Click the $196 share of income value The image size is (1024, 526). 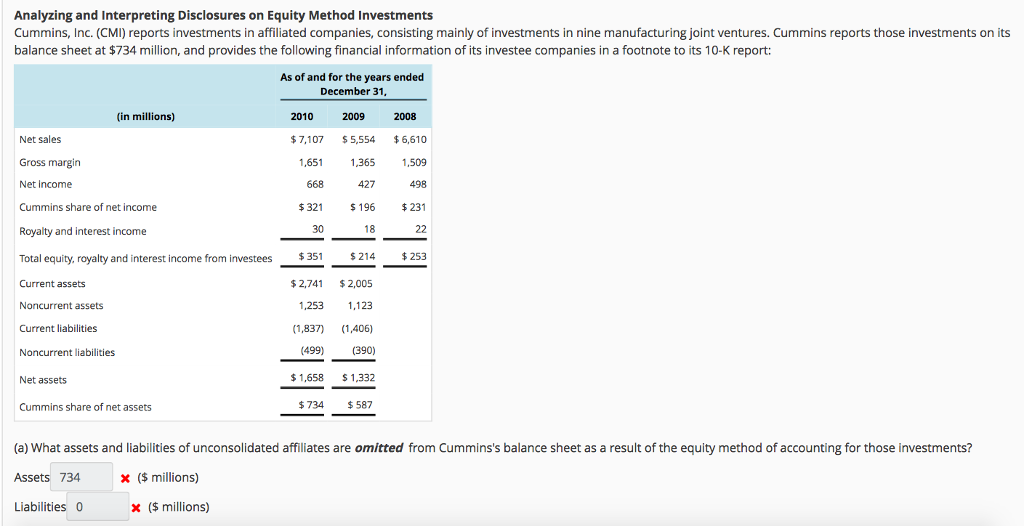(x=362, y=207)
